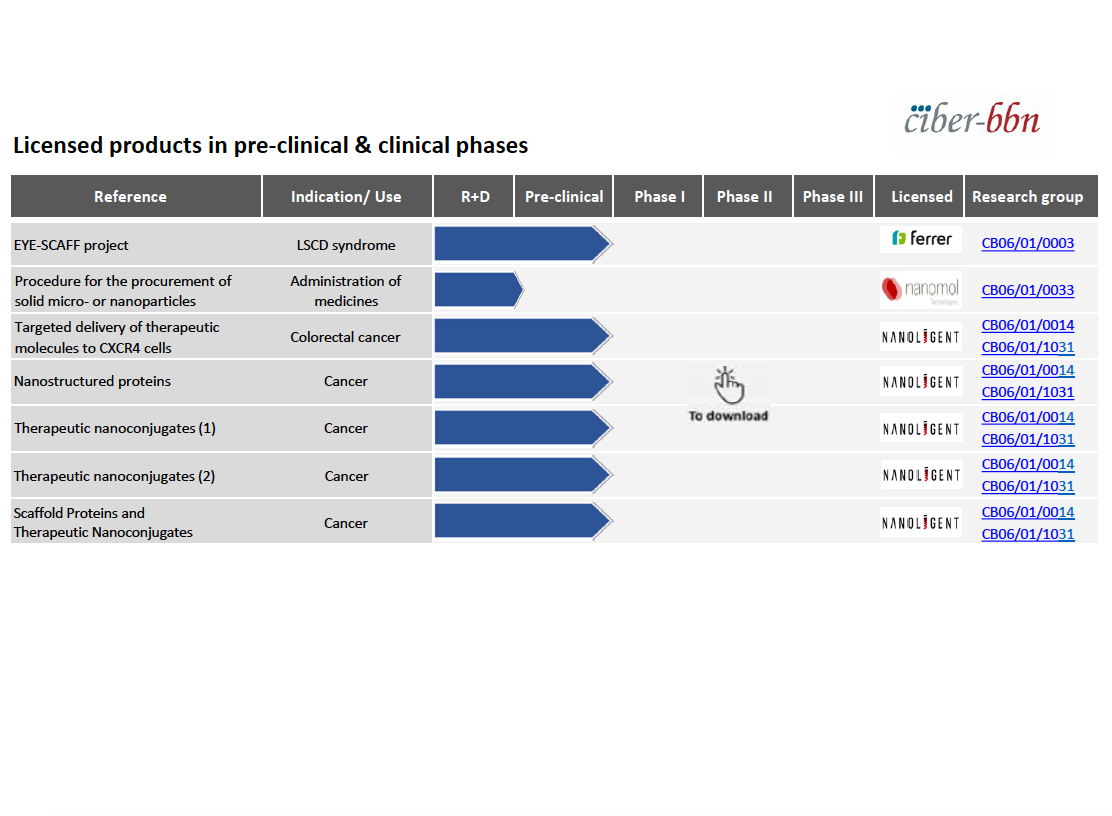Click Nanoligent logo in Scaffold Proteins row
Viewport: 1112px width, 816px height.
point(921,522)
